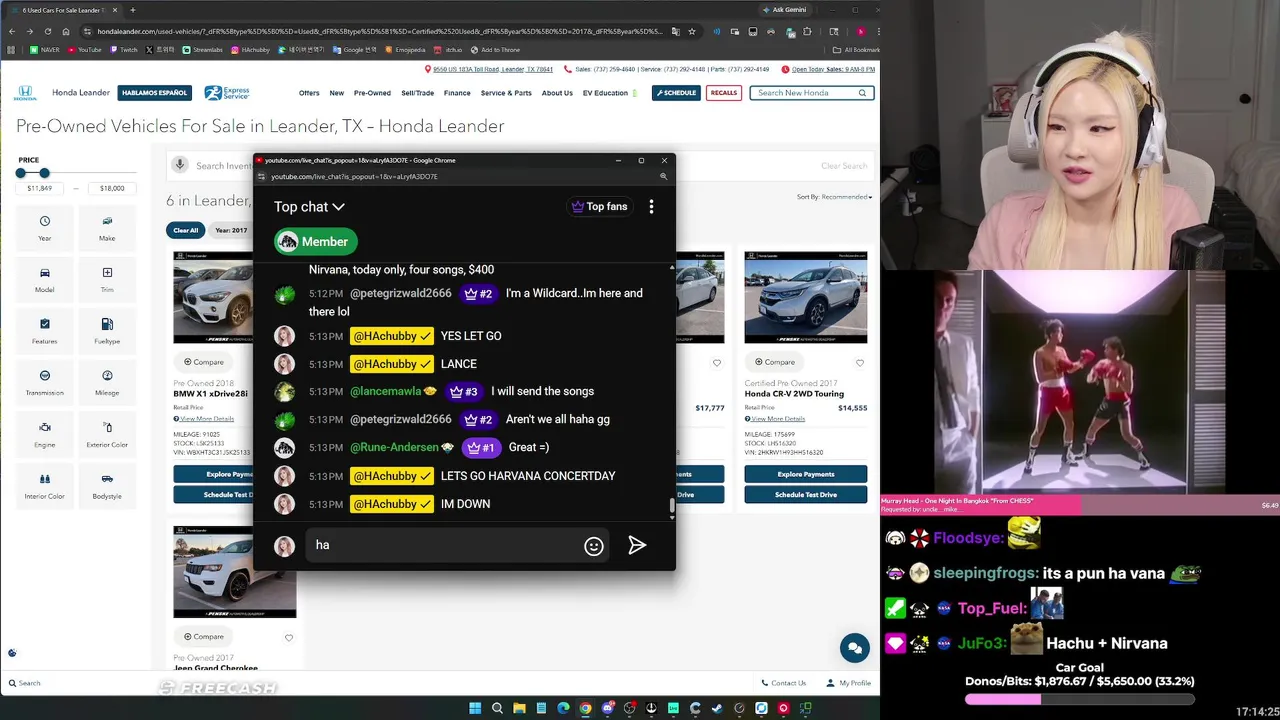Open the Bodystyle filter tile
The height and width of the screenshot is (720, 1280).
pos(107,487)
